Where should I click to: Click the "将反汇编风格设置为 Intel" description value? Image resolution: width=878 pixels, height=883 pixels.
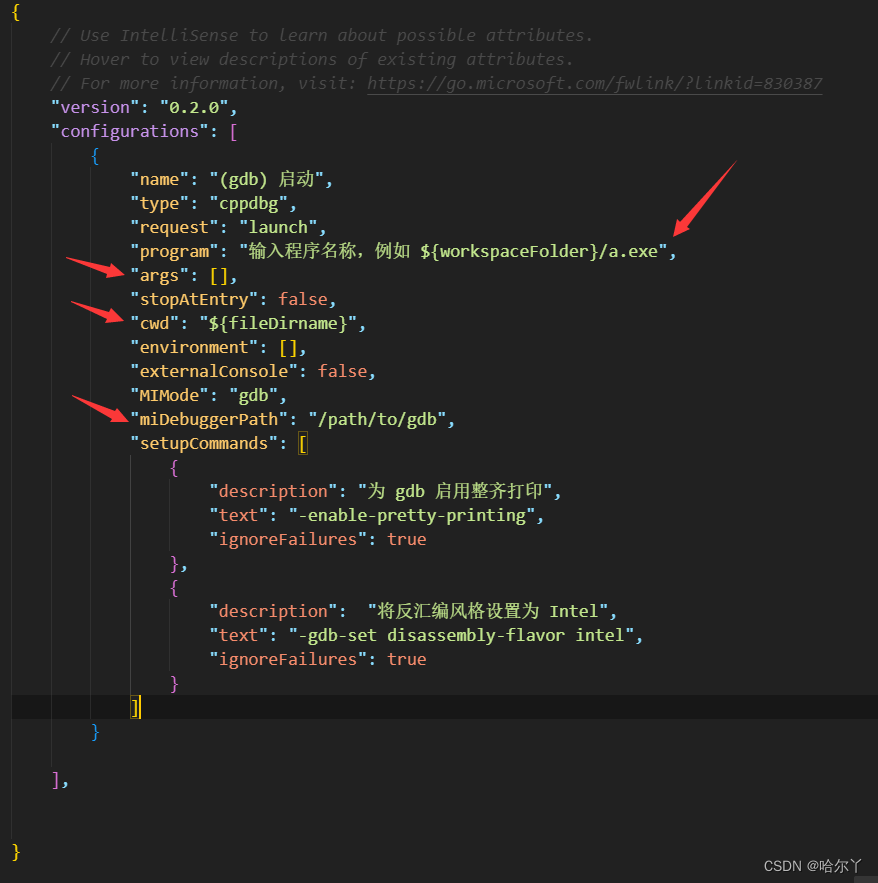pos(488,612)
